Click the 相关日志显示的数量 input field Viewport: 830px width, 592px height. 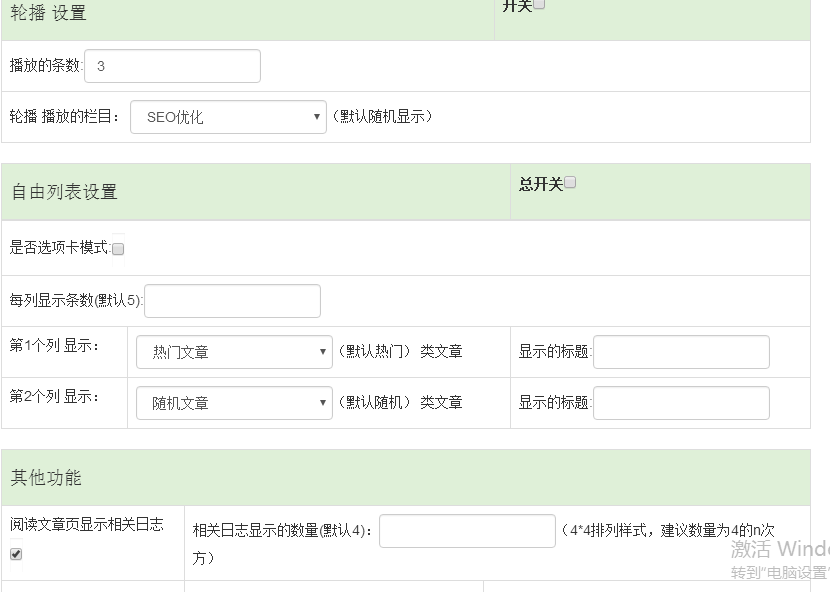click(466, 530)
